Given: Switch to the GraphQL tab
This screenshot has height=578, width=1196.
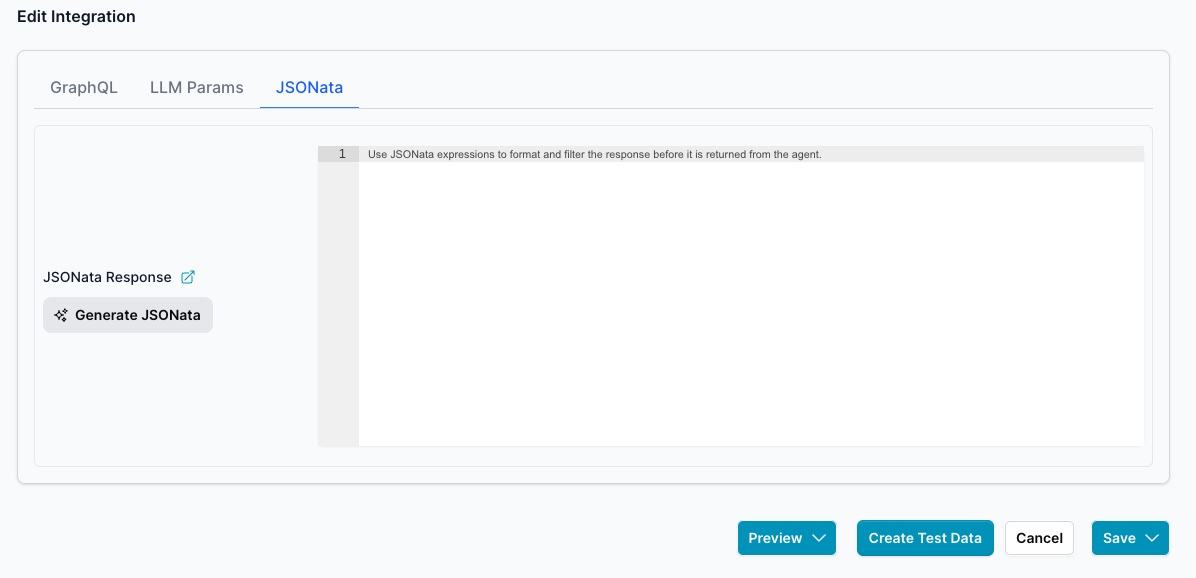Looking at the screenshot, I should [x=84, y=87].
